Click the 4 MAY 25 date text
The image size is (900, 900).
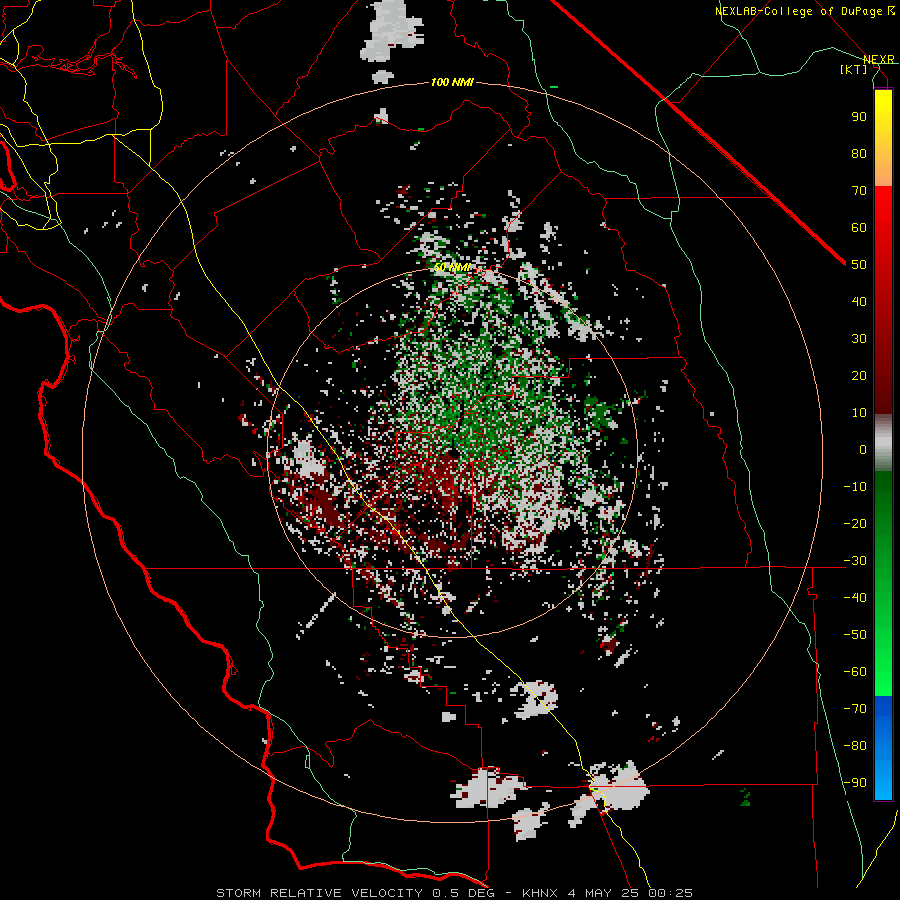tap(604, 893)
